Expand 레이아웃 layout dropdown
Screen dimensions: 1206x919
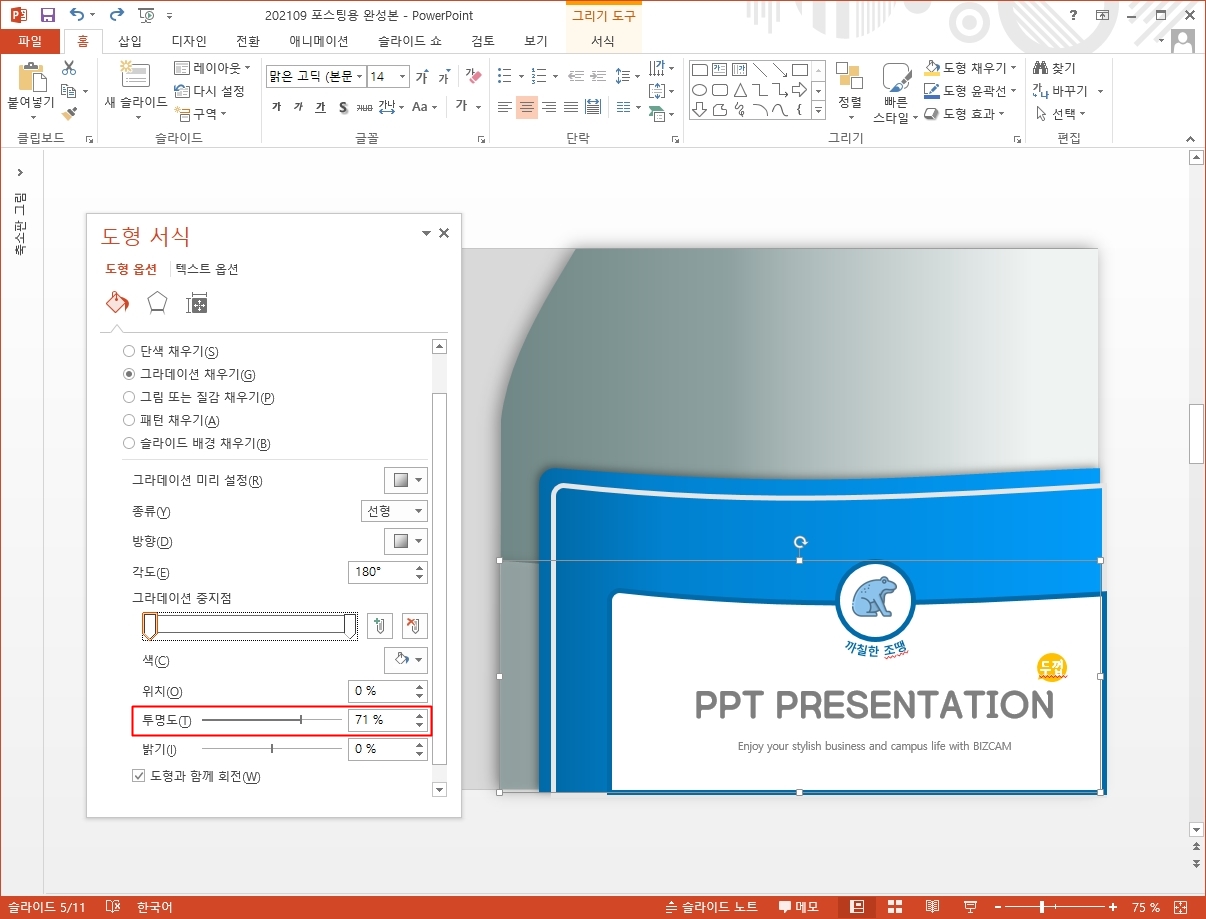[x=212, y=68]
